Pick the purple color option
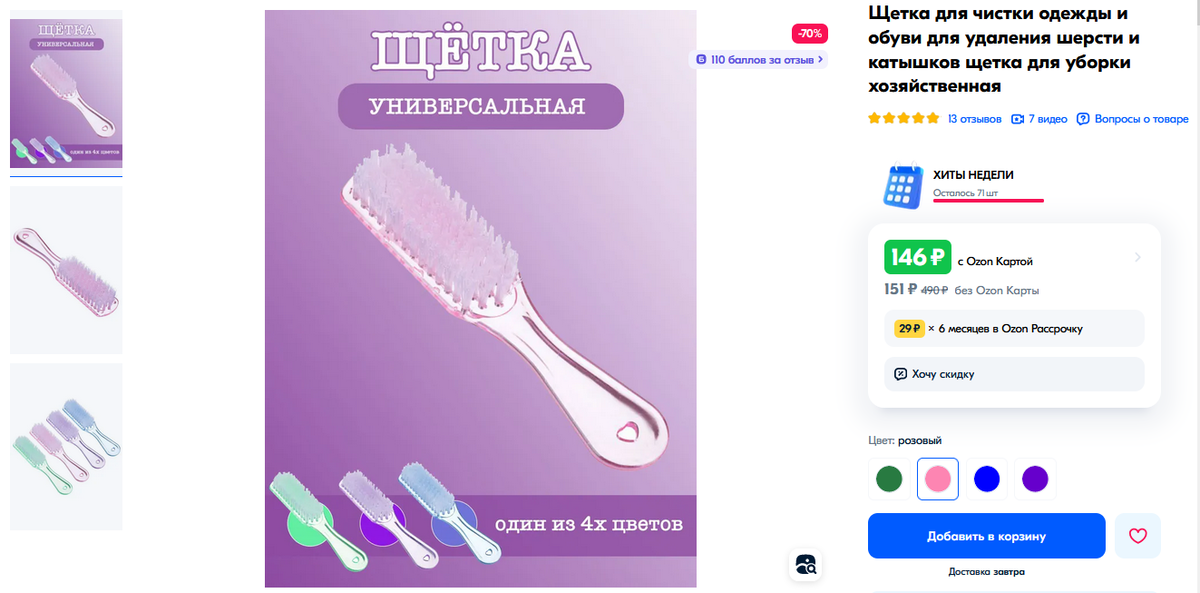1200x593 pixels. click(1035, 479)
